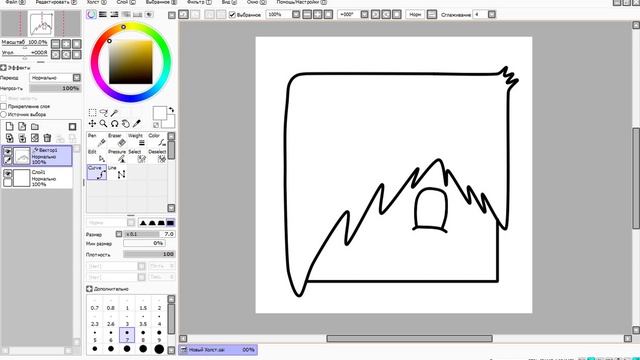
Task: Zoom in with navigator plus button
Action: pyautogui.click(x=66, y=44)
